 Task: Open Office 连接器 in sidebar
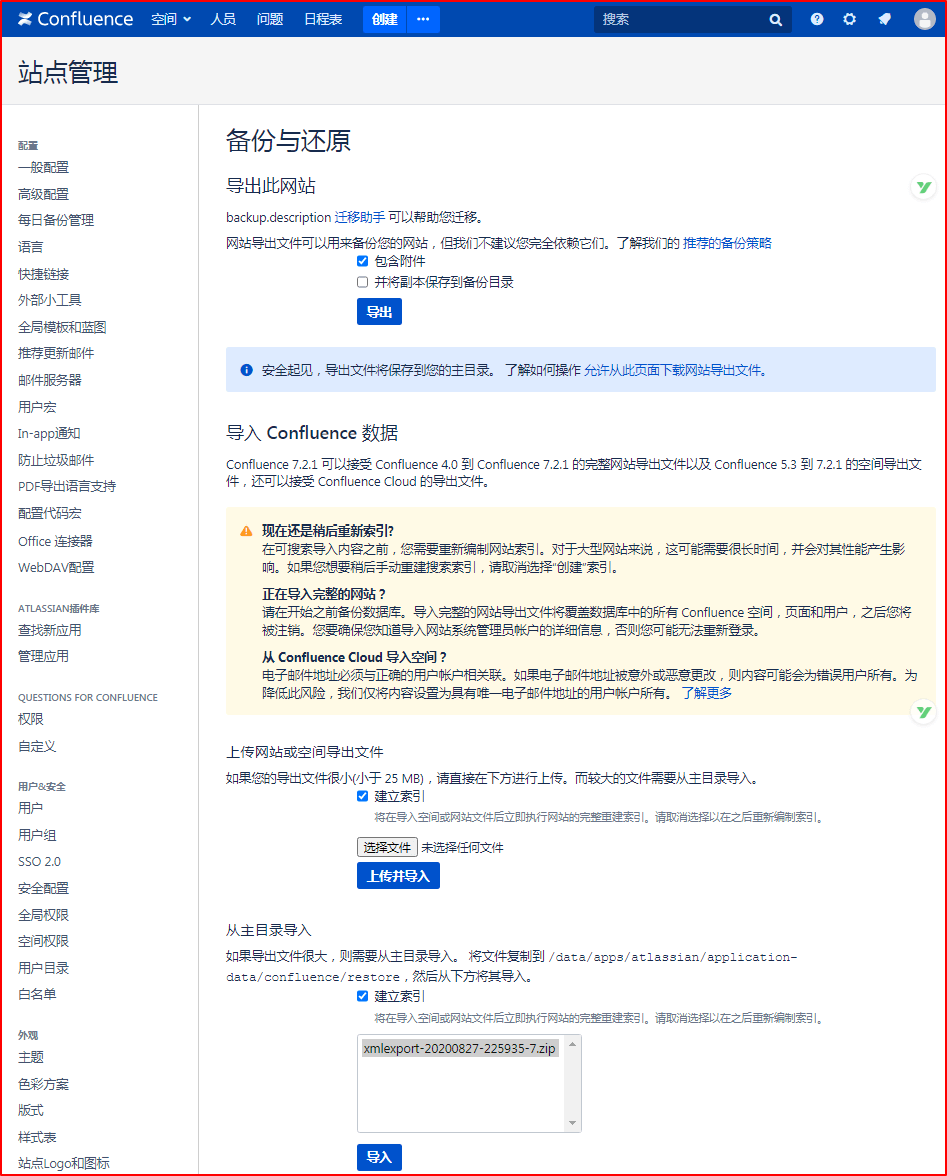[55, 542]
